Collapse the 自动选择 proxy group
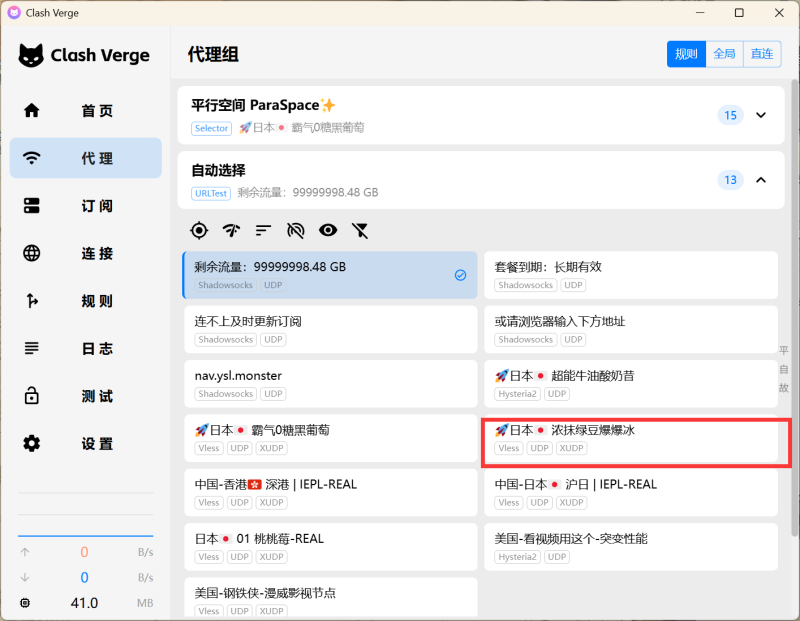Screen dimensions: 800x621 click(762, 180)
